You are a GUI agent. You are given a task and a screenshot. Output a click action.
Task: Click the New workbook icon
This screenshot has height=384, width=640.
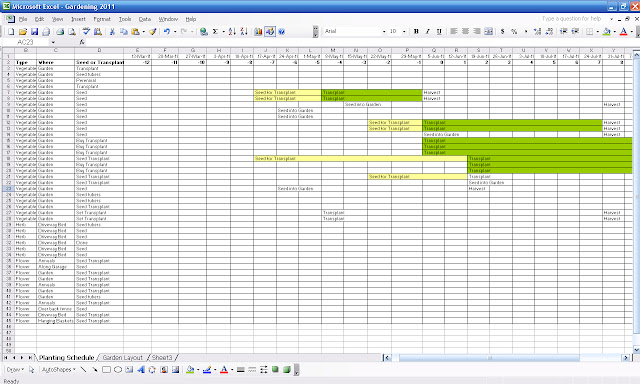[x=11, y=31]
